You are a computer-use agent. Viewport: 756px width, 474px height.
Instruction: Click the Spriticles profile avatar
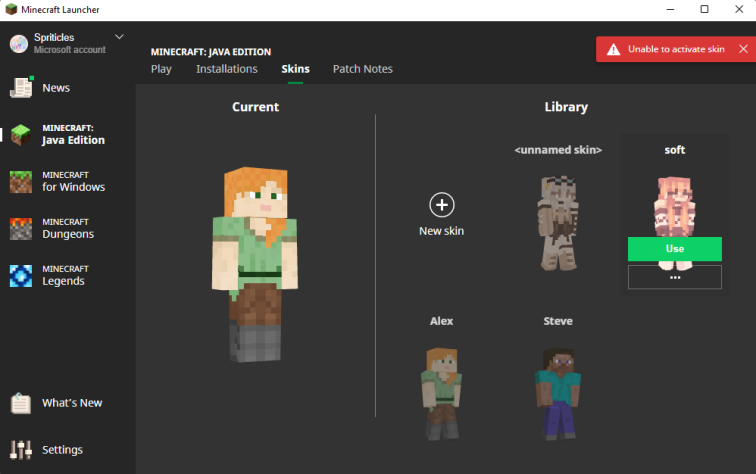19,43
